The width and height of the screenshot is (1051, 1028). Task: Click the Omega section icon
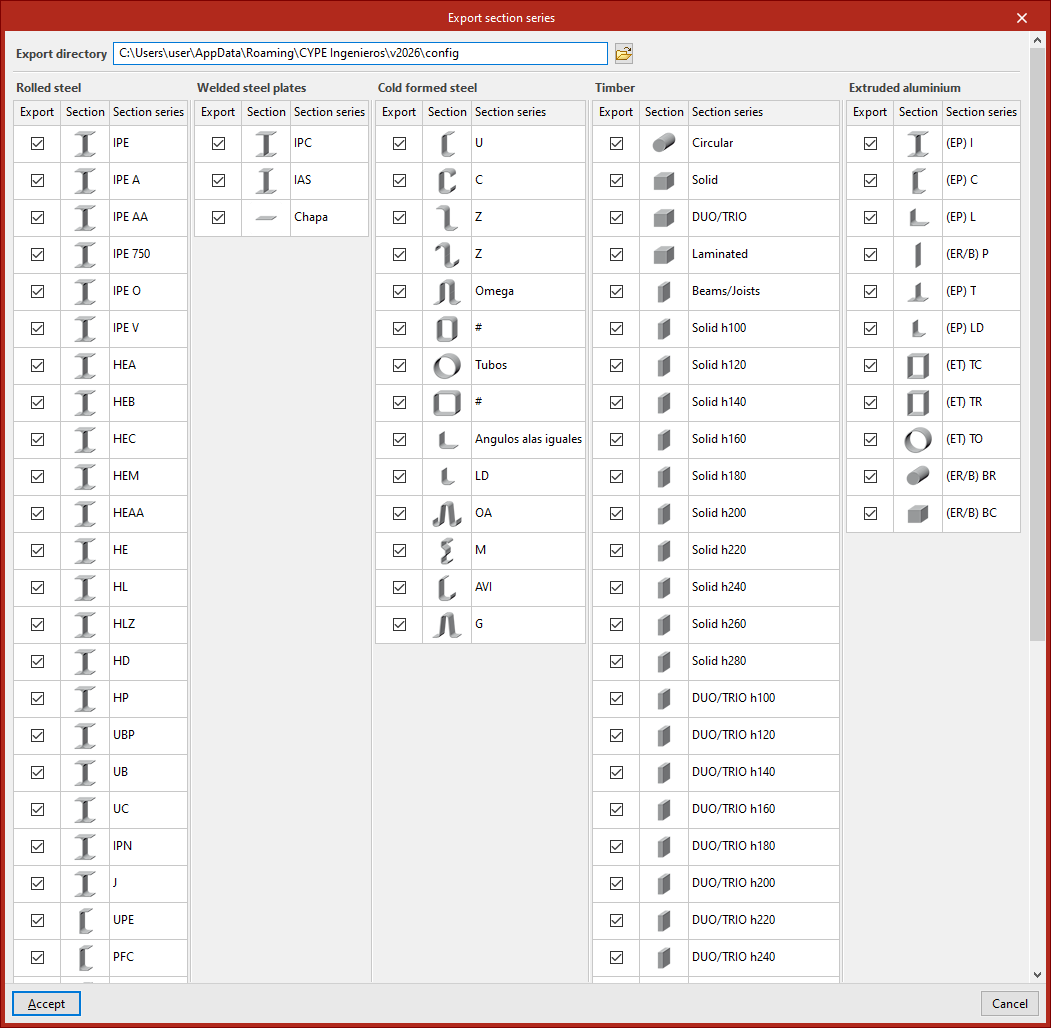pos(447,292)
